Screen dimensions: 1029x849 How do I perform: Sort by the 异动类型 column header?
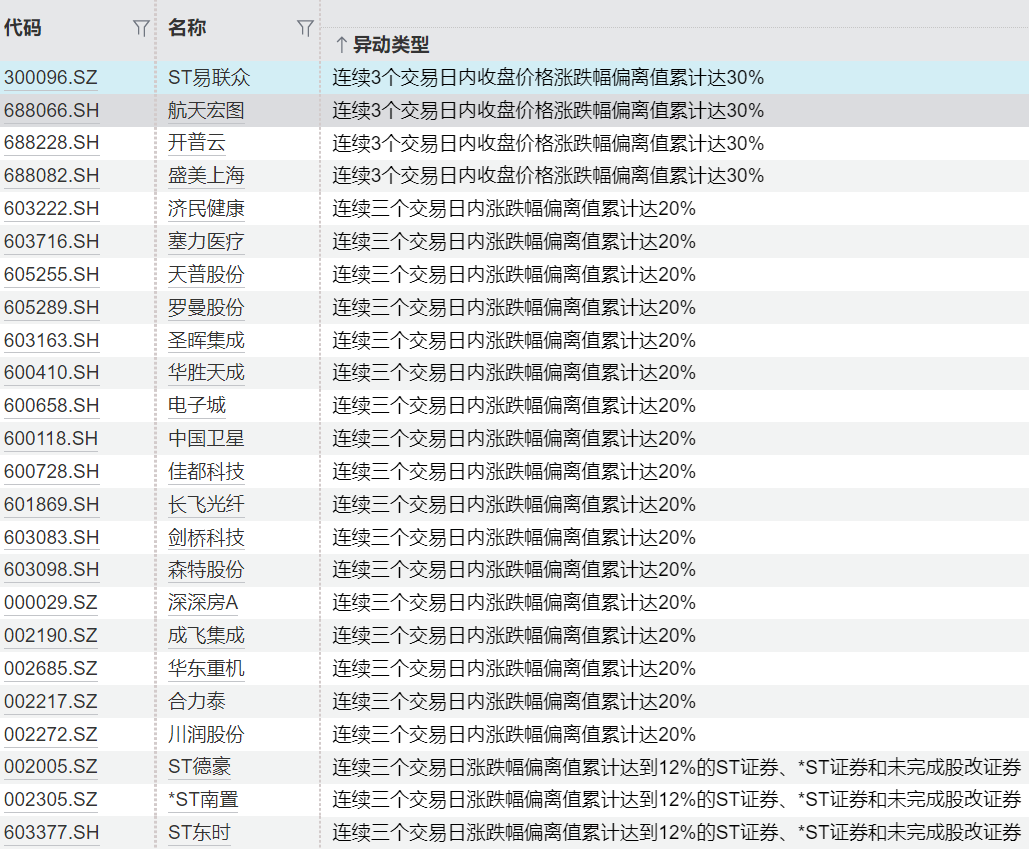point(390,45)
